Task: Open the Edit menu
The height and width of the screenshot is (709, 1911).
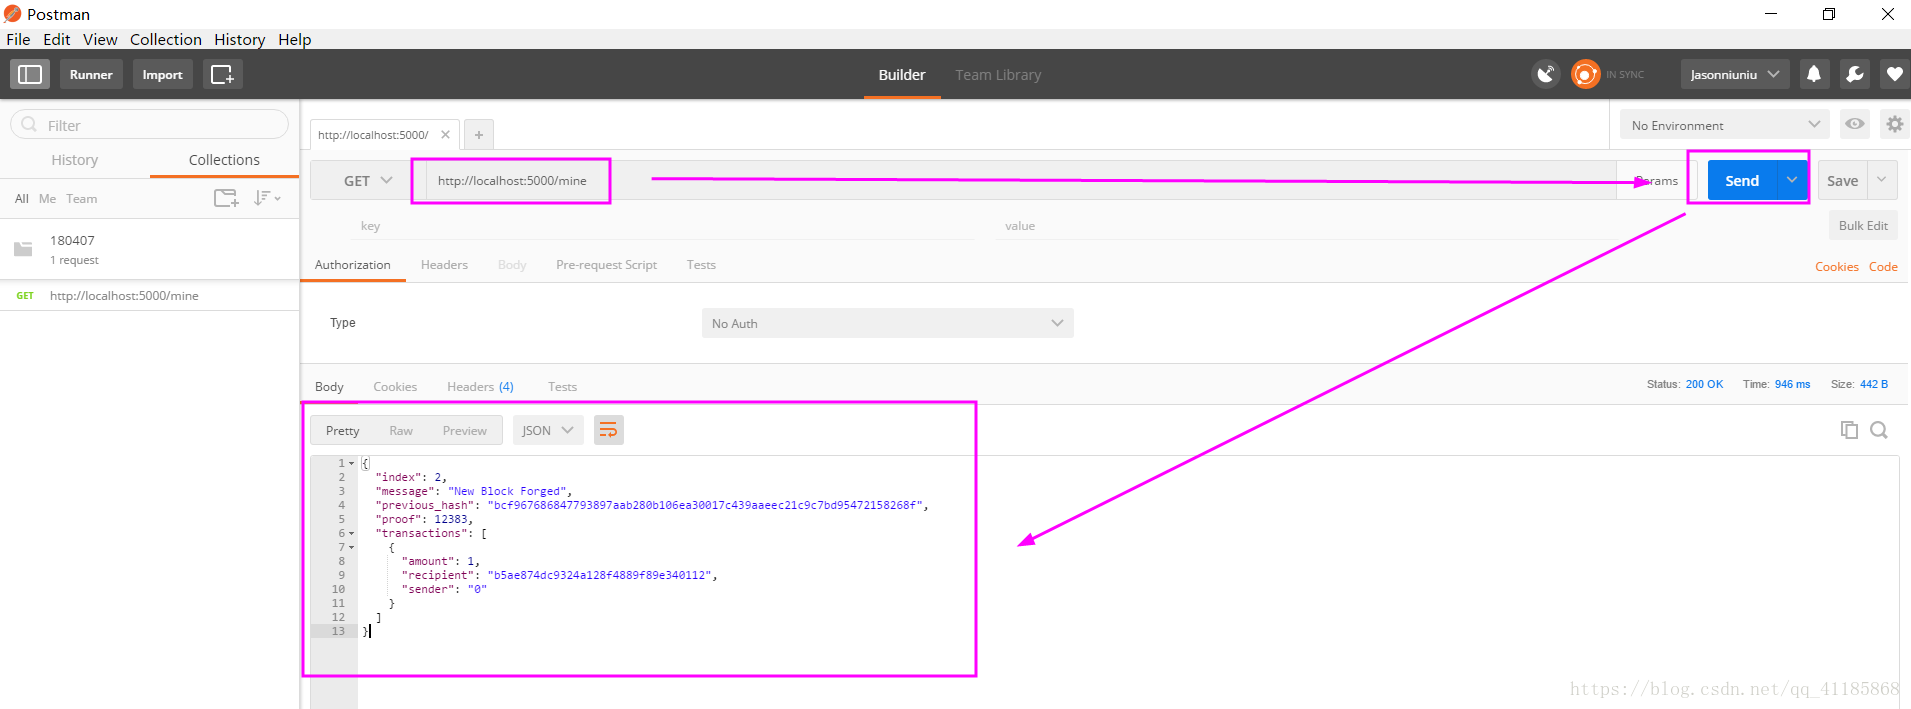Action: 57,39
